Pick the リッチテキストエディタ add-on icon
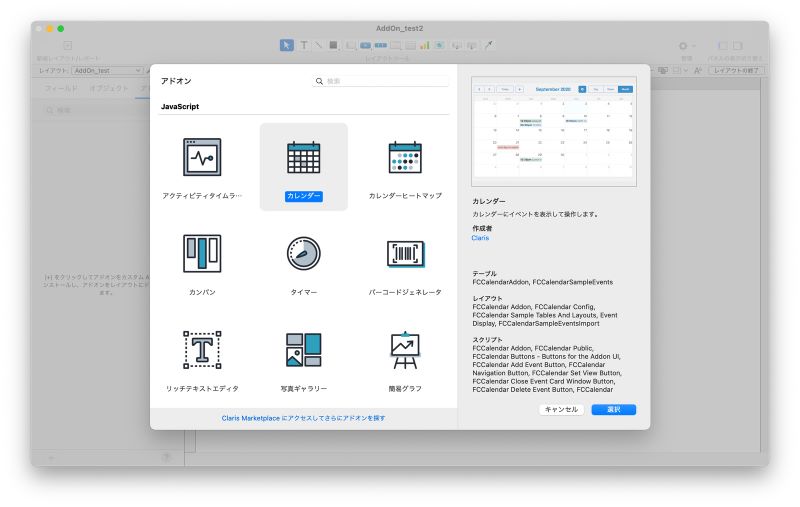Viewport: 800px width, 507px height. (x=202, y=350)
